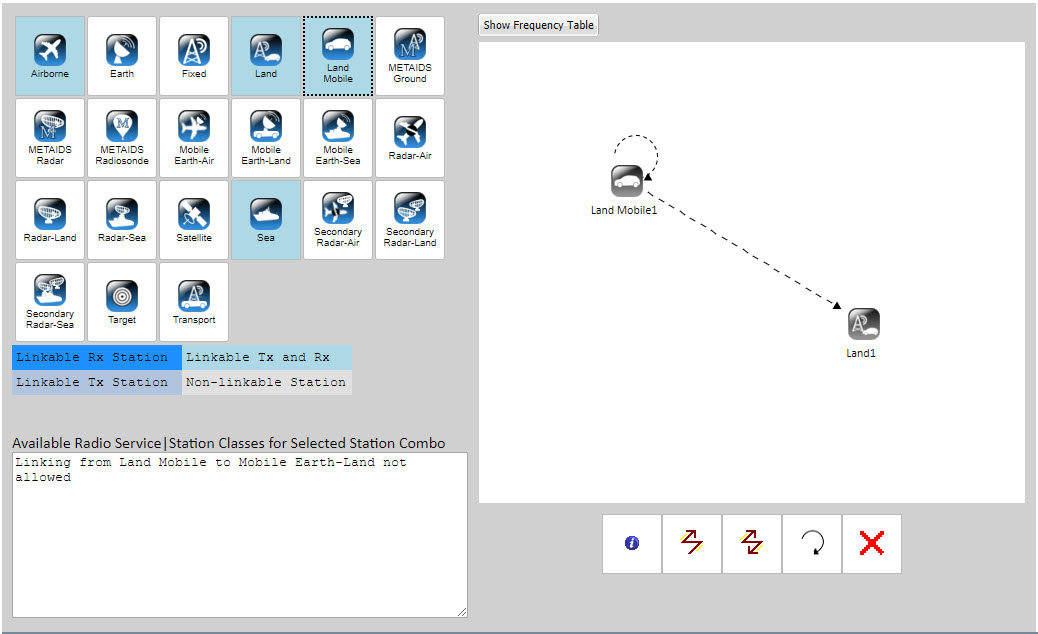1038x634 pixels.
Task: Select the Land1 node in diagram
Action: point(864,324)
